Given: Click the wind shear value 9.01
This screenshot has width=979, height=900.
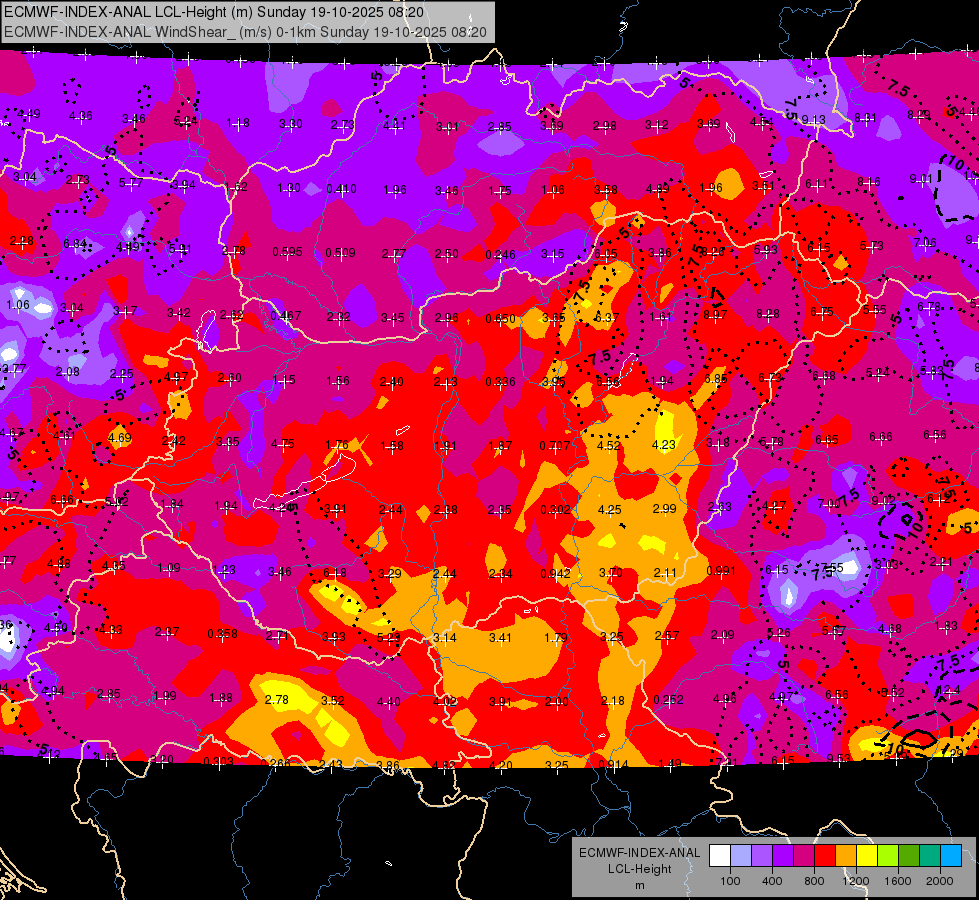Looking at the screenshot, I should point(921,179).
